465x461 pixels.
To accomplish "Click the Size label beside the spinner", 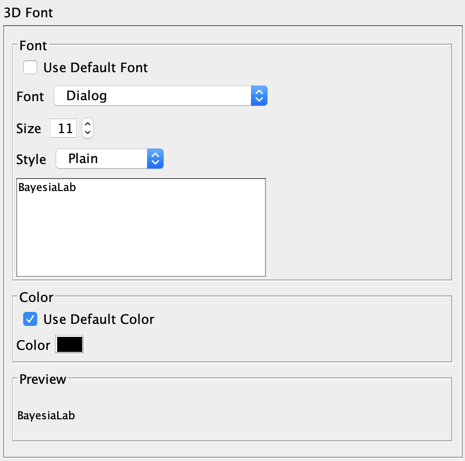I will pos(29,129).
